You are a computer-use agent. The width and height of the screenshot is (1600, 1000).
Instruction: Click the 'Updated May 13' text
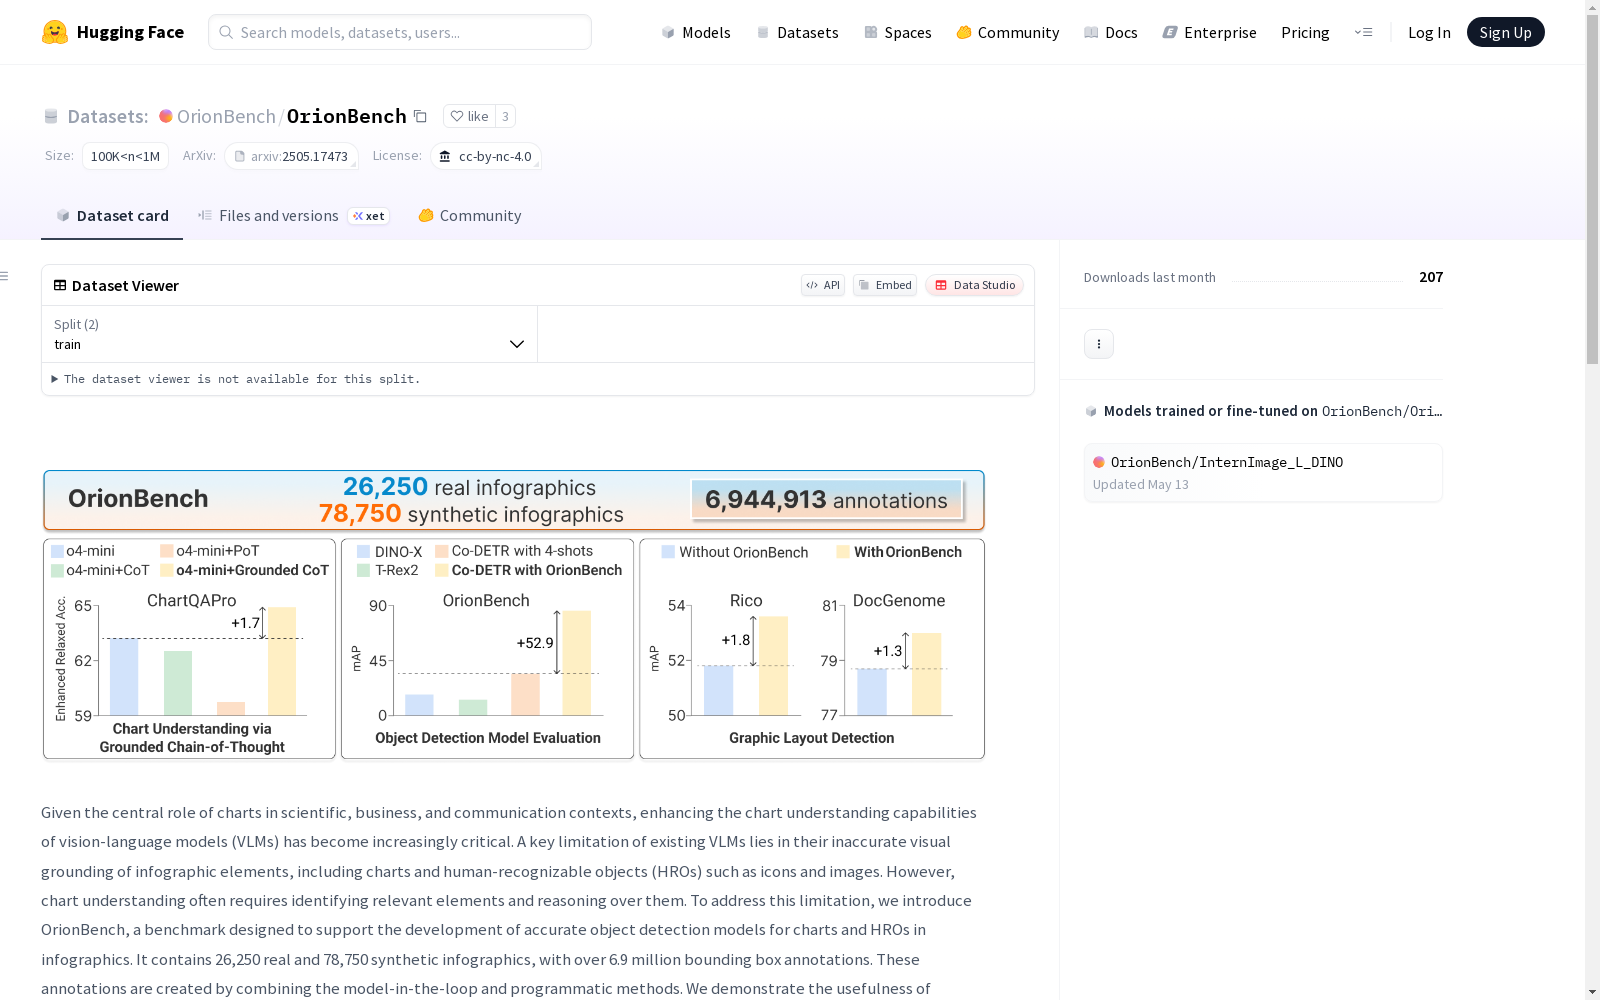click(1141, 484)
